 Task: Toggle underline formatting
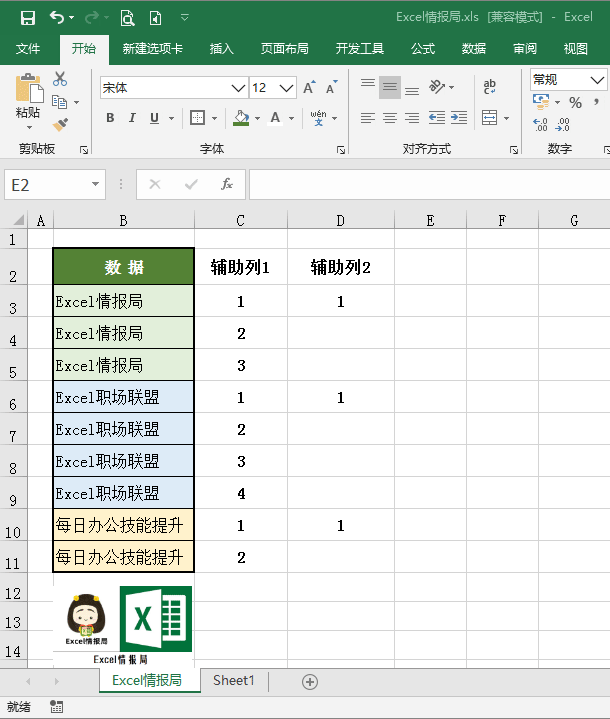tap(155, 118)
